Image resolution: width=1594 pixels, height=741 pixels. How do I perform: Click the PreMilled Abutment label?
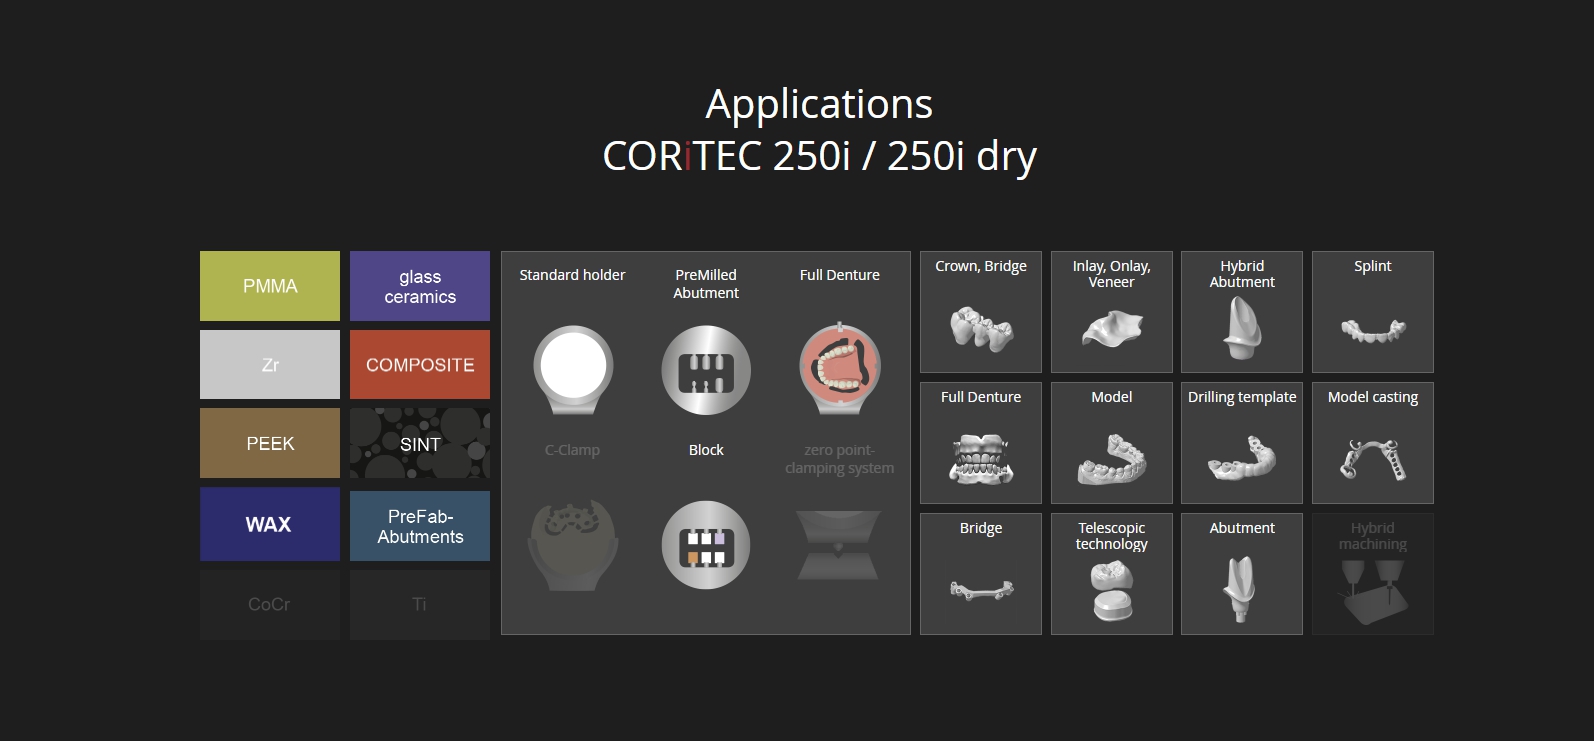tap(706, 284)
